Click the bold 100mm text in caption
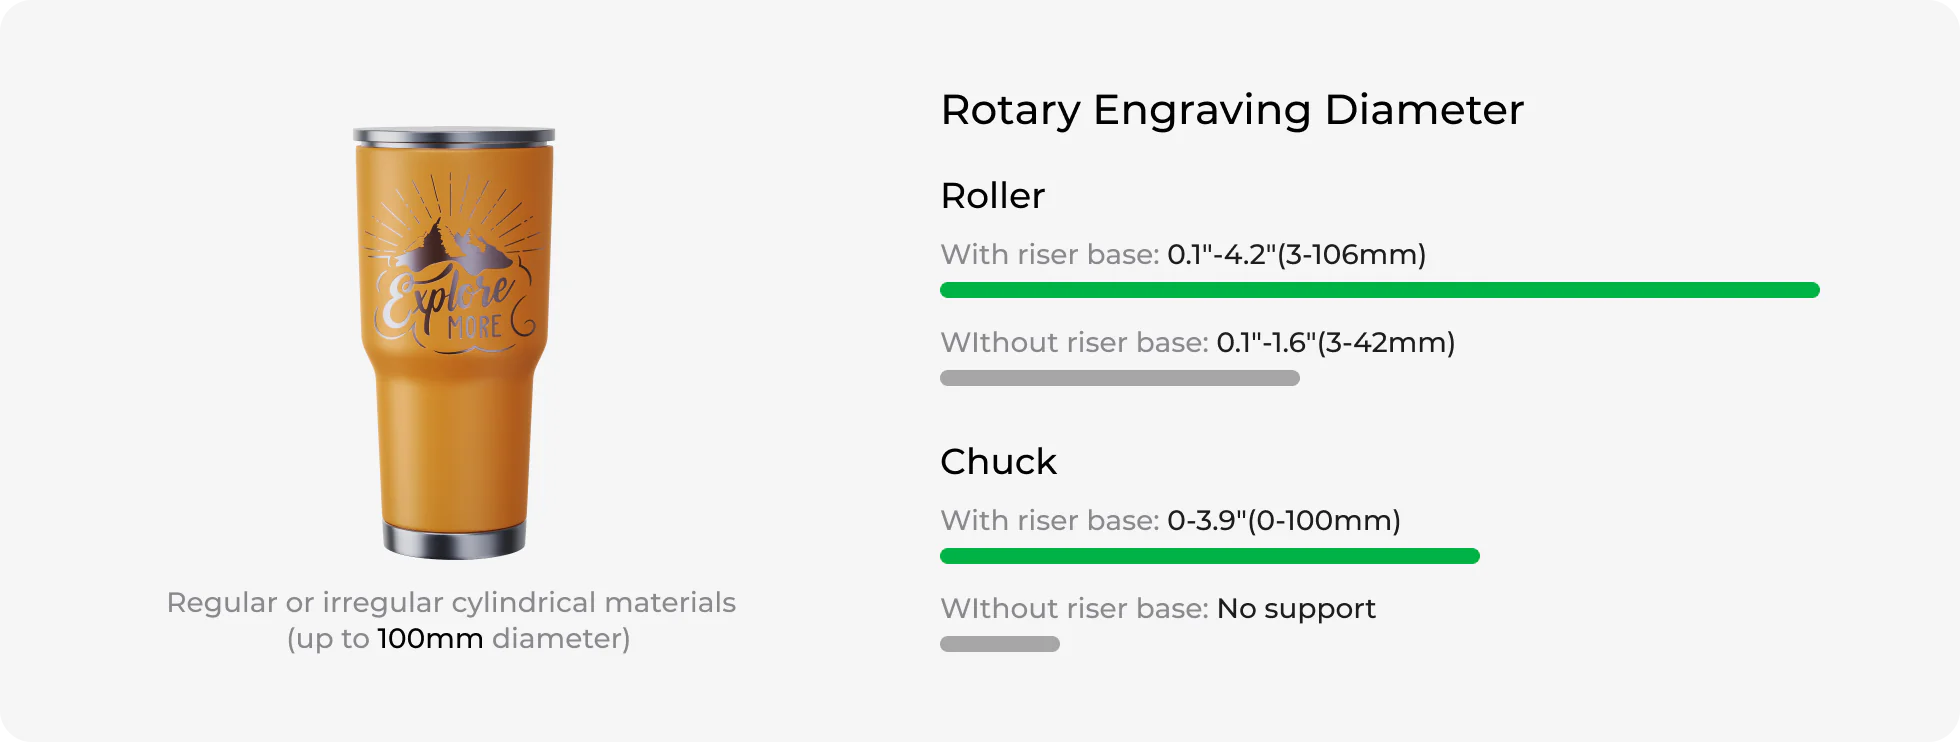 click(x=430, y=639)
